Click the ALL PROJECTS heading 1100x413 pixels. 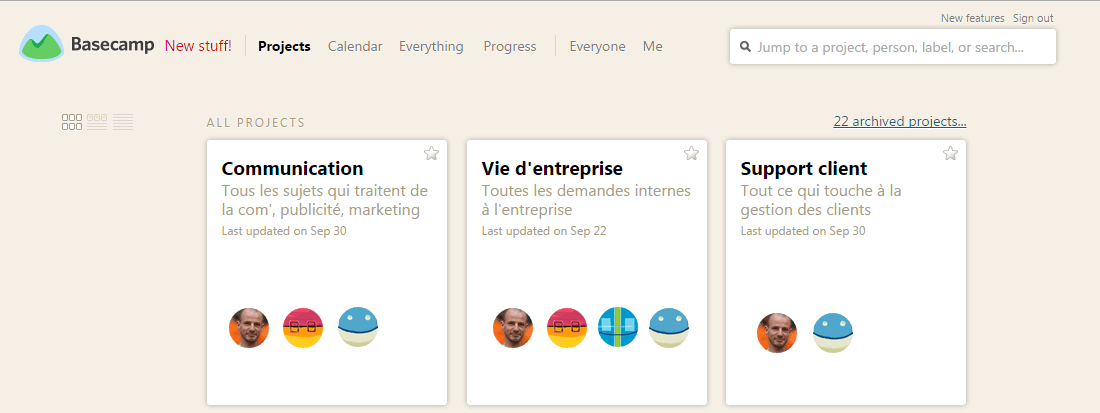coord(256,123)
